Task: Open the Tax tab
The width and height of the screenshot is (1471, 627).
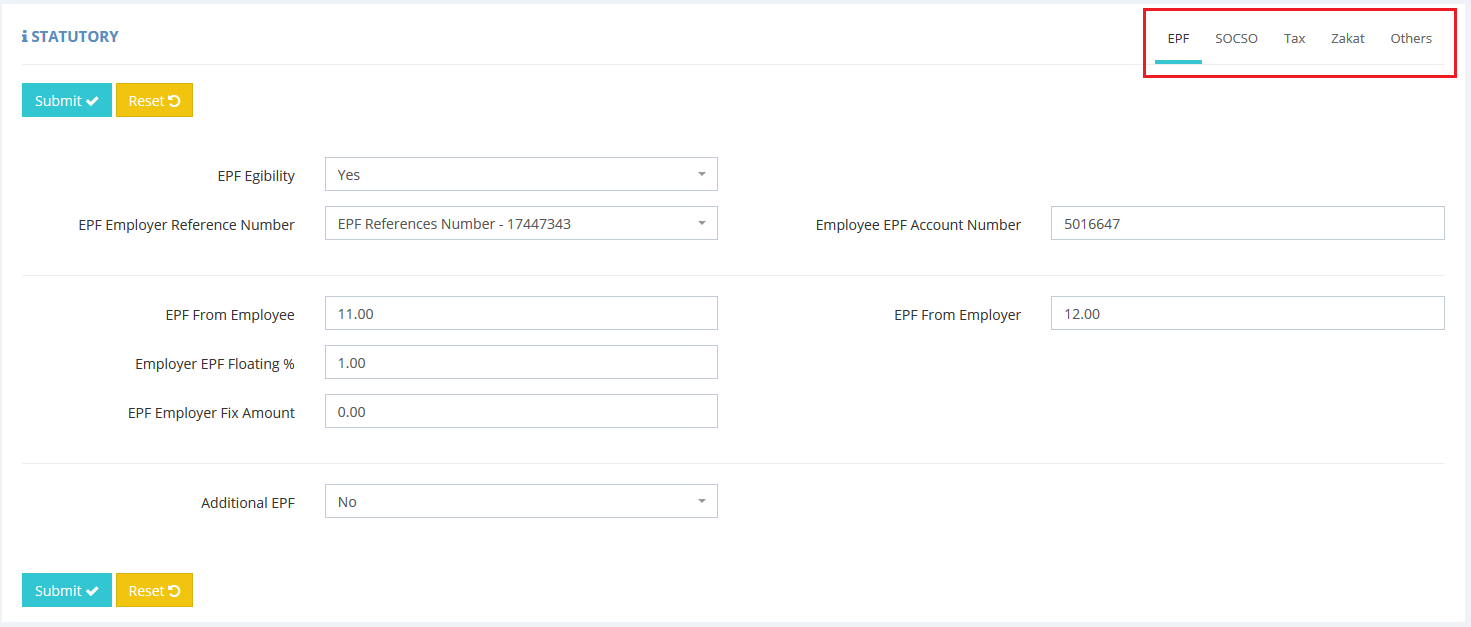Action: [1294, 39]
